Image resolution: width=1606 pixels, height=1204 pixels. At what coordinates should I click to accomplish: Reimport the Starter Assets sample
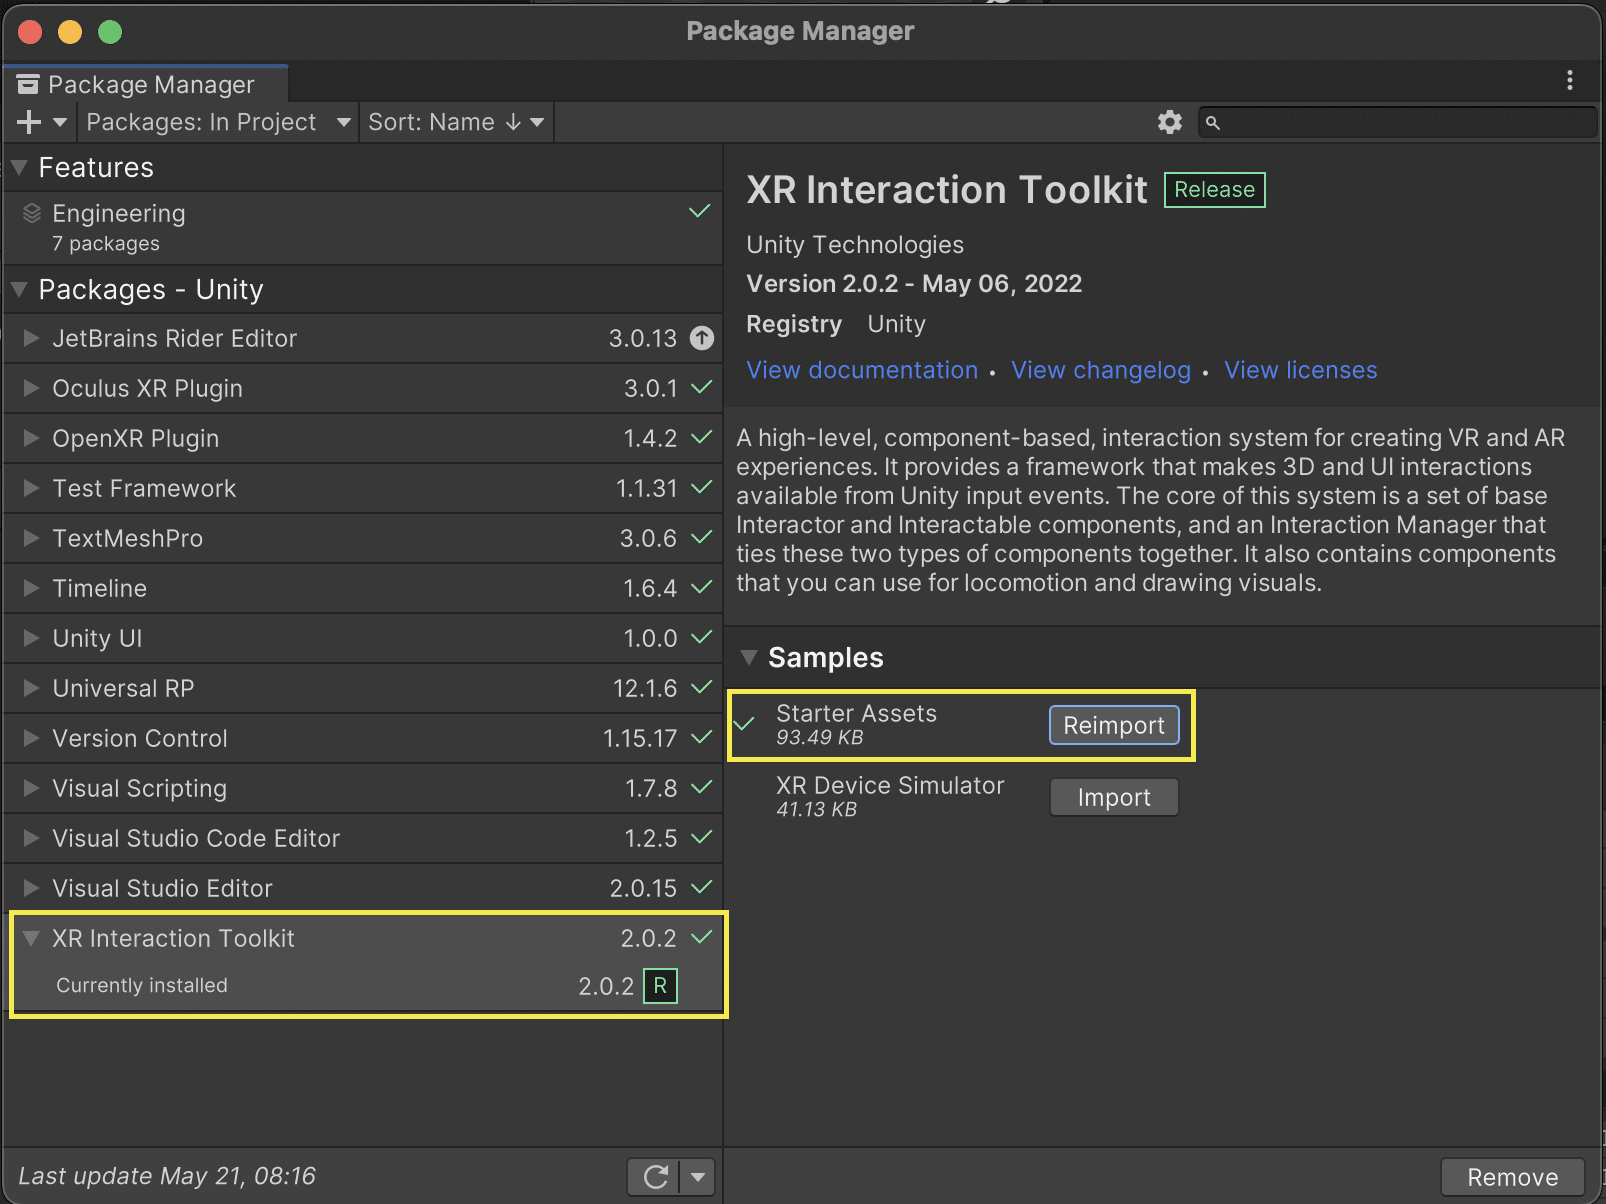click(1114, 725)
